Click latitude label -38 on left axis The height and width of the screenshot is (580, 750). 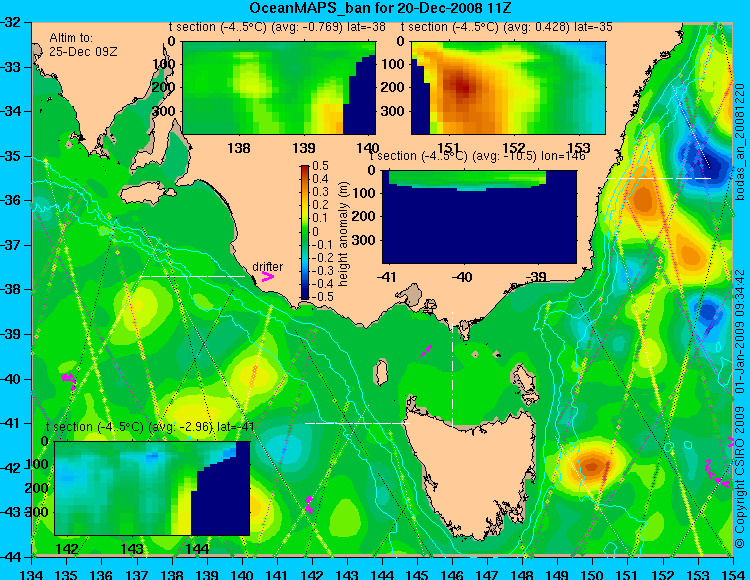(x=12, y=289)
